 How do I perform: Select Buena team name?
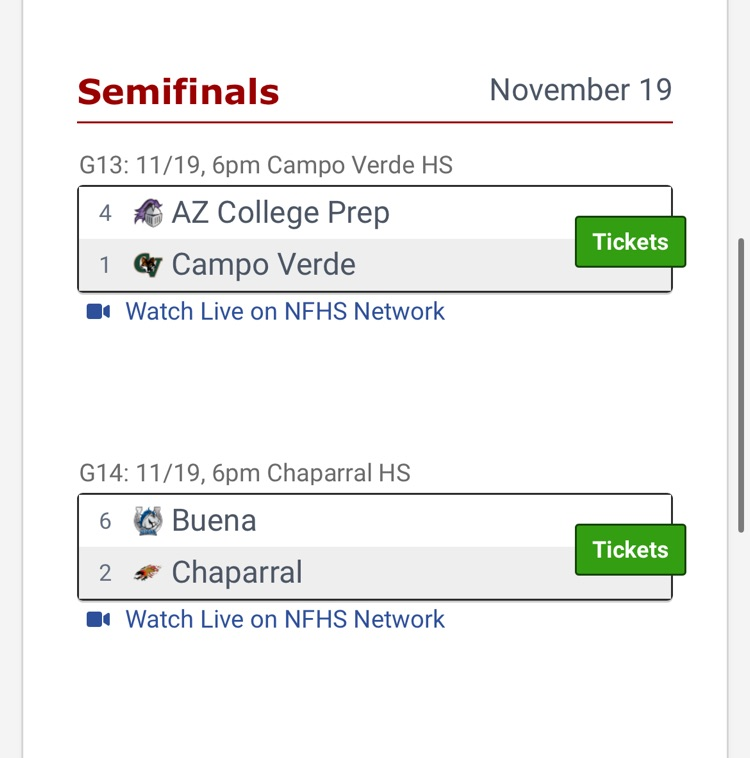pos(214,521)
